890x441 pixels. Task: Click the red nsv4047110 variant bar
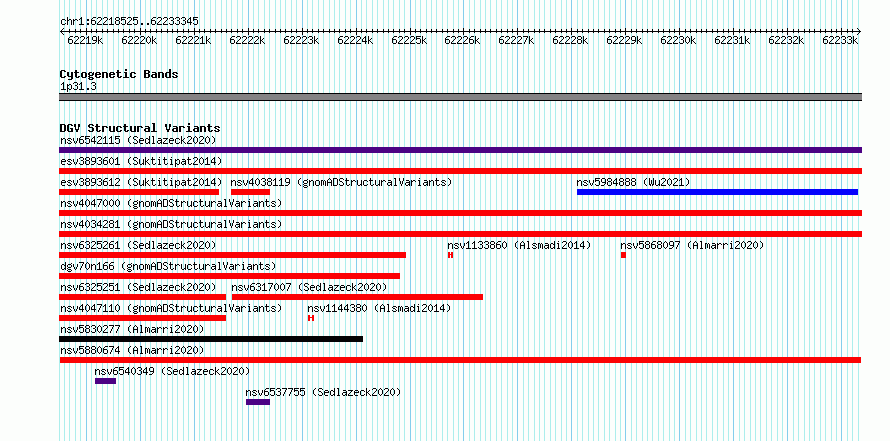click(142, 318)
